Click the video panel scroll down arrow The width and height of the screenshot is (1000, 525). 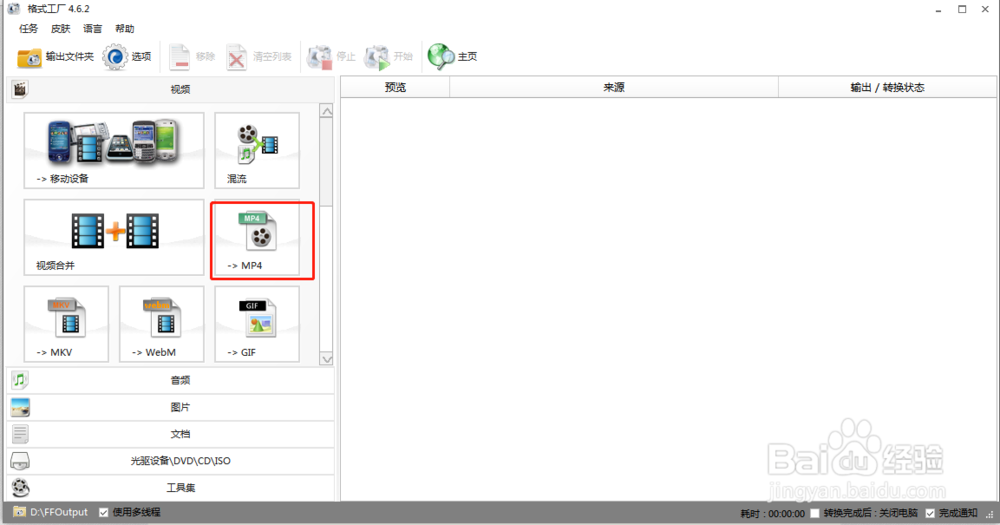coord(327,359)
